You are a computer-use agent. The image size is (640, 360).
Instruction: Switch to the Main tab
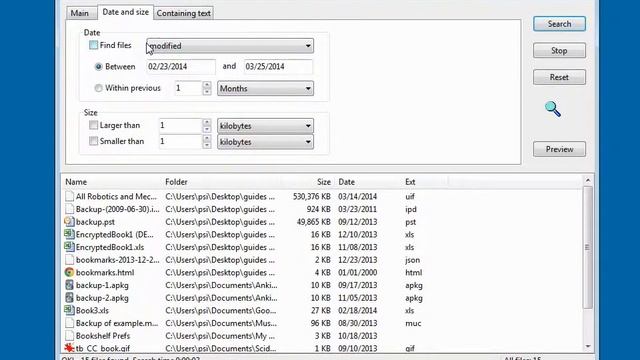click(x=80, y=13)
